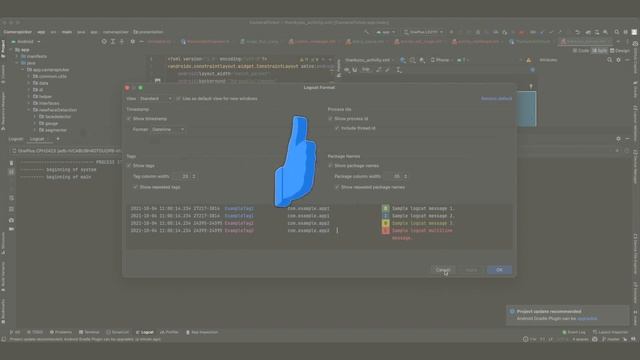Hide Project panel with the minus icon
Screen dimensions: 640x360
pos(141,42)
